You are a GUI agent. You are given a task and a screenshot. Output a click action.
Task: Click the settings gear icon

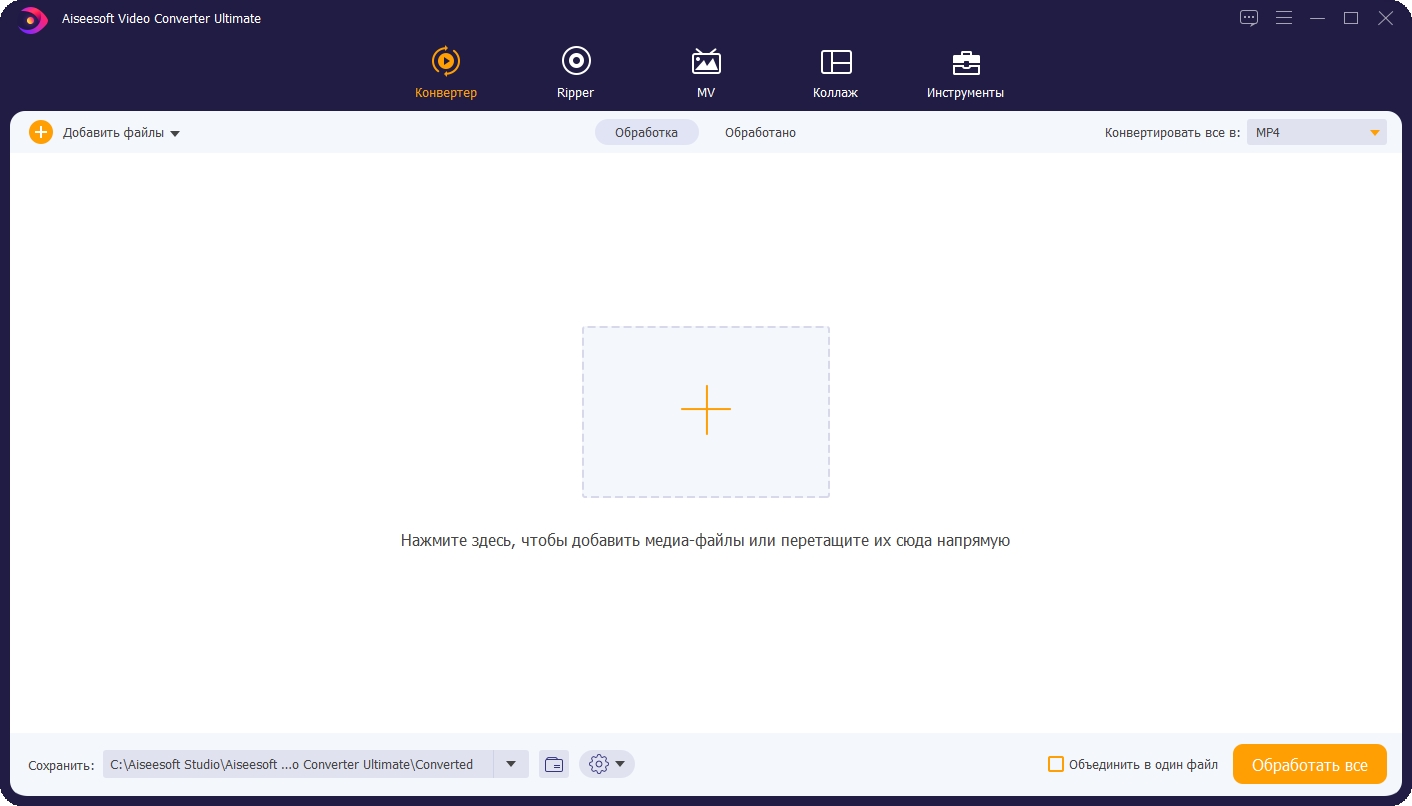(599, 765)
